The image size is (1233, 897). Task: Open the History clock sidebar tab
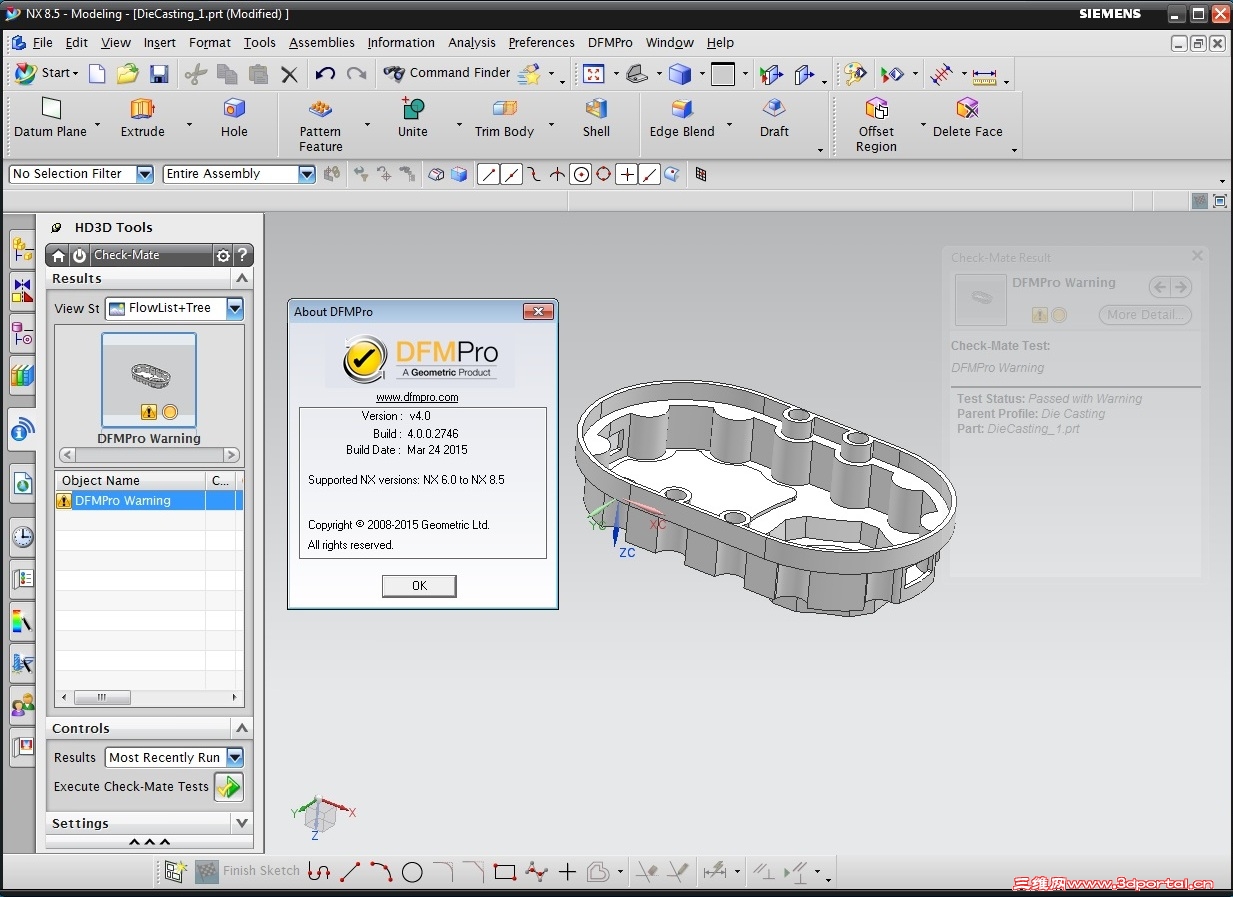pos(22,537)
